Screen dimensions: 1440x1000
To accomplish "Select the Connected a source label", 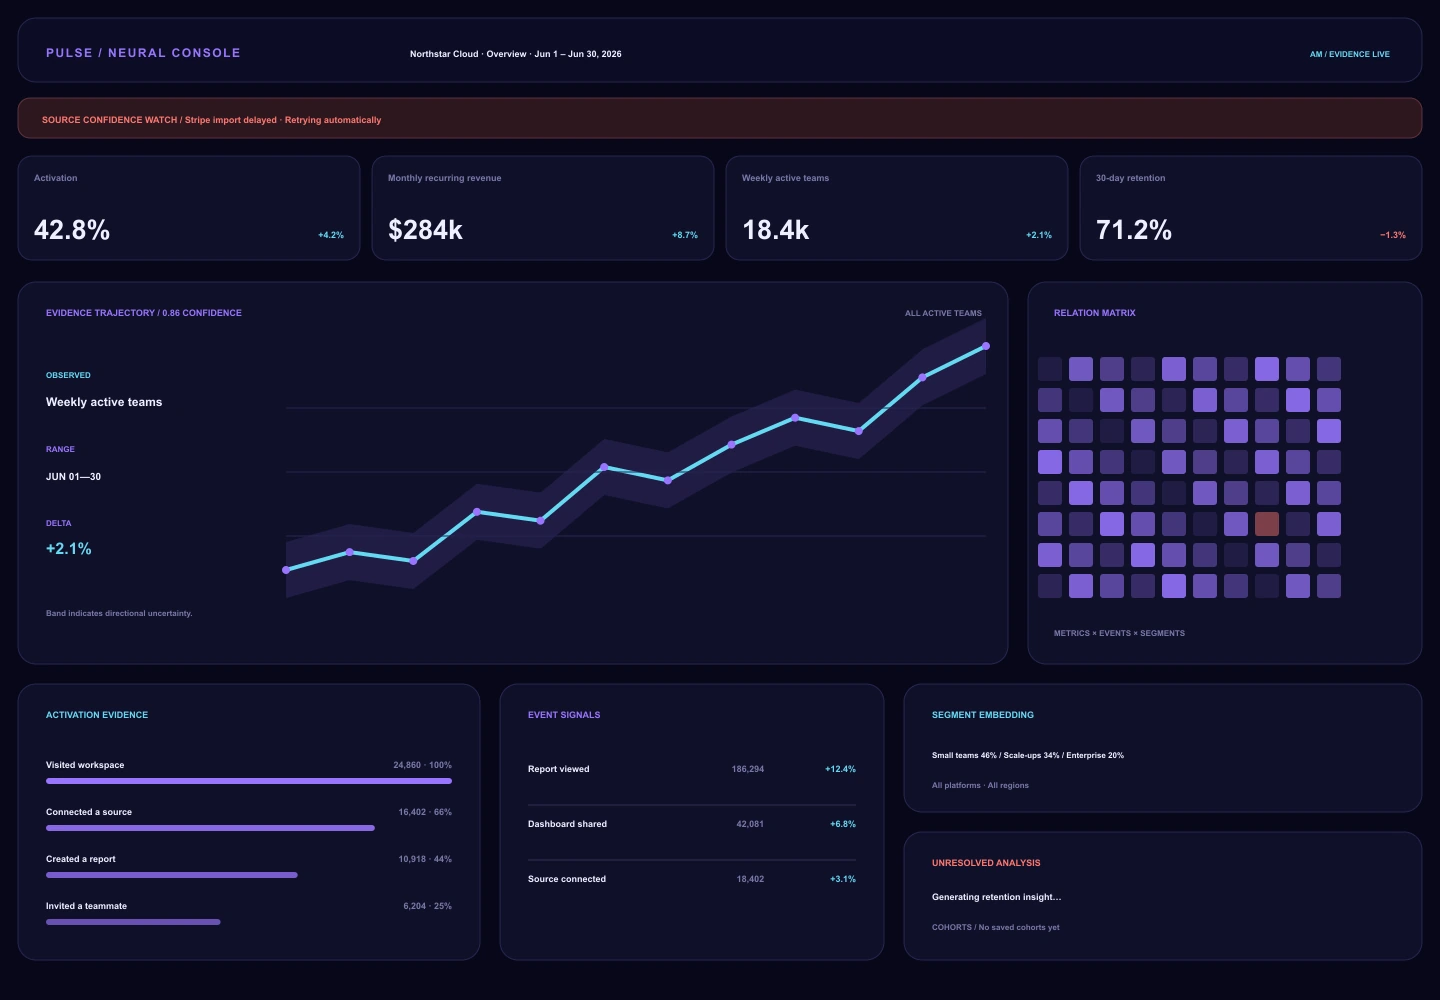I will 89,812.
